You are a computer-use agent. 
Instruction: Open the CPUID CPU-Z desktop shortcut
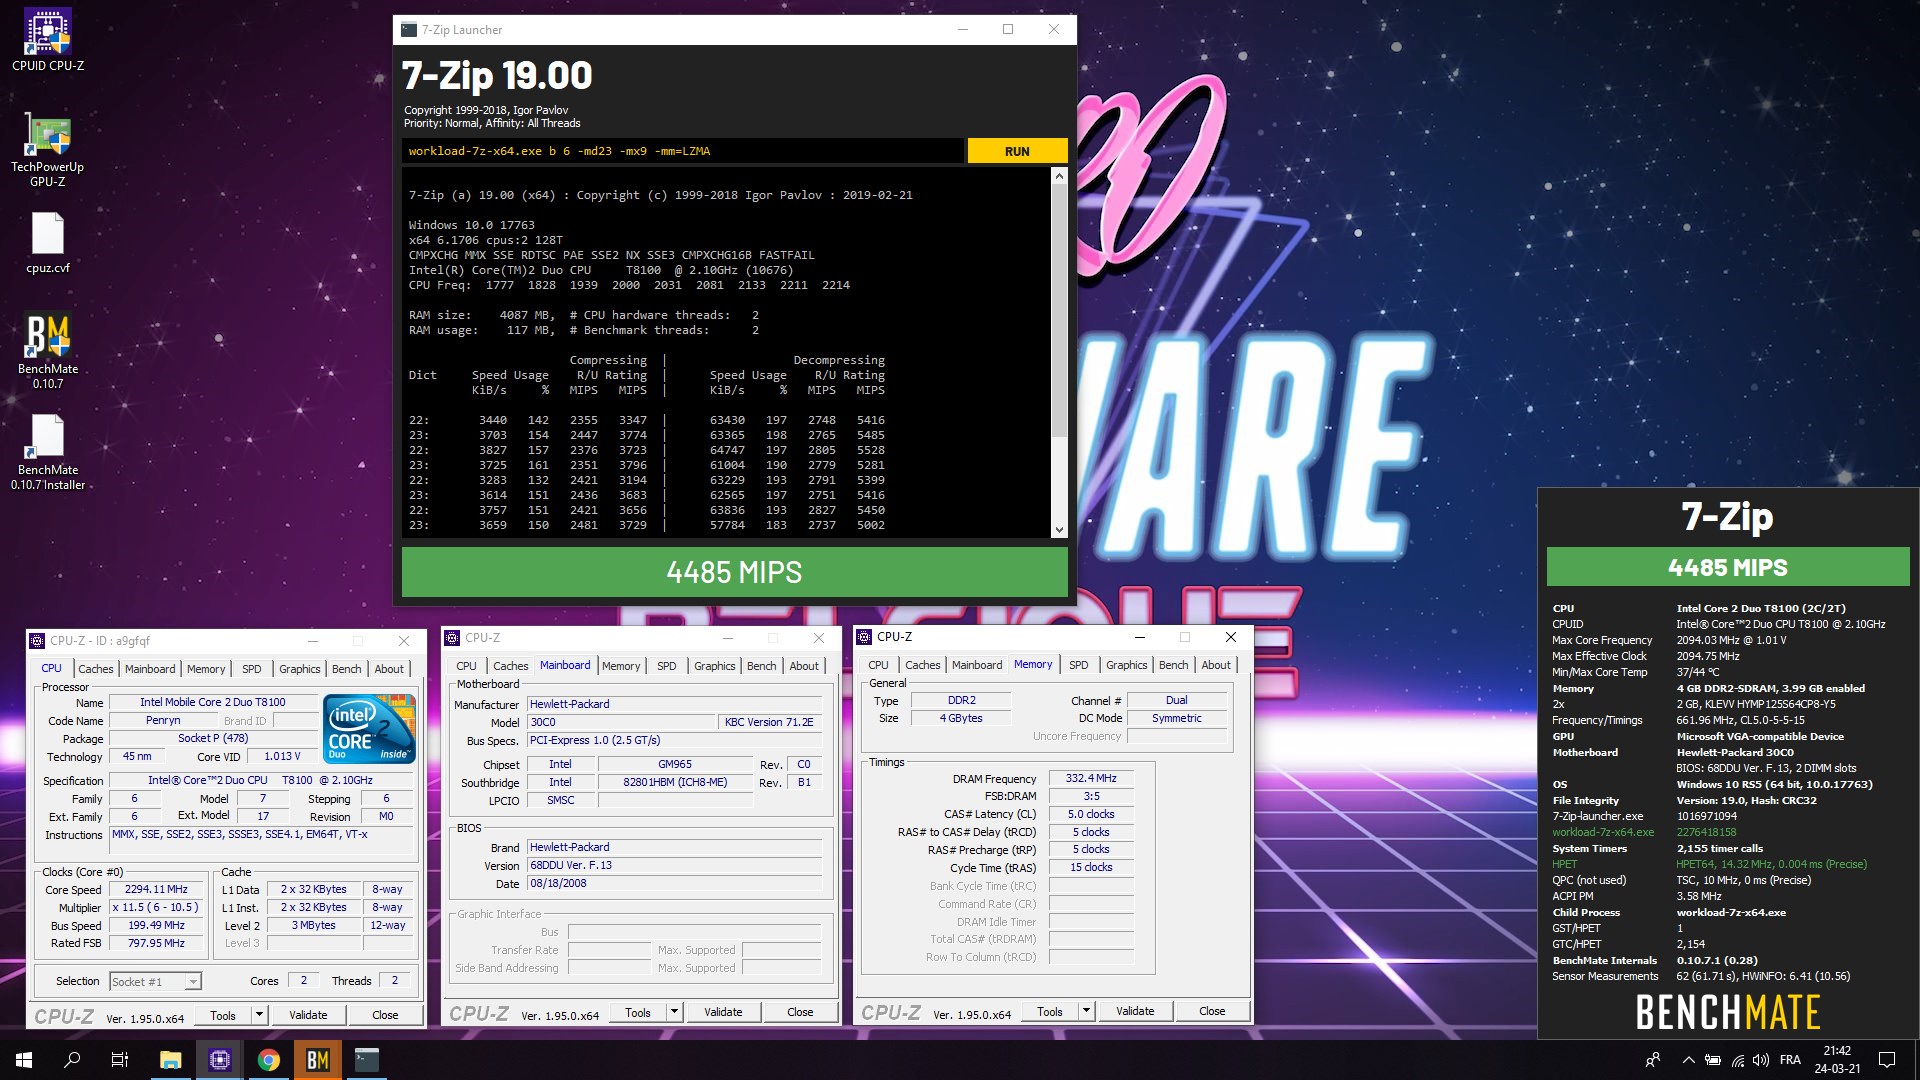(47, 40)
